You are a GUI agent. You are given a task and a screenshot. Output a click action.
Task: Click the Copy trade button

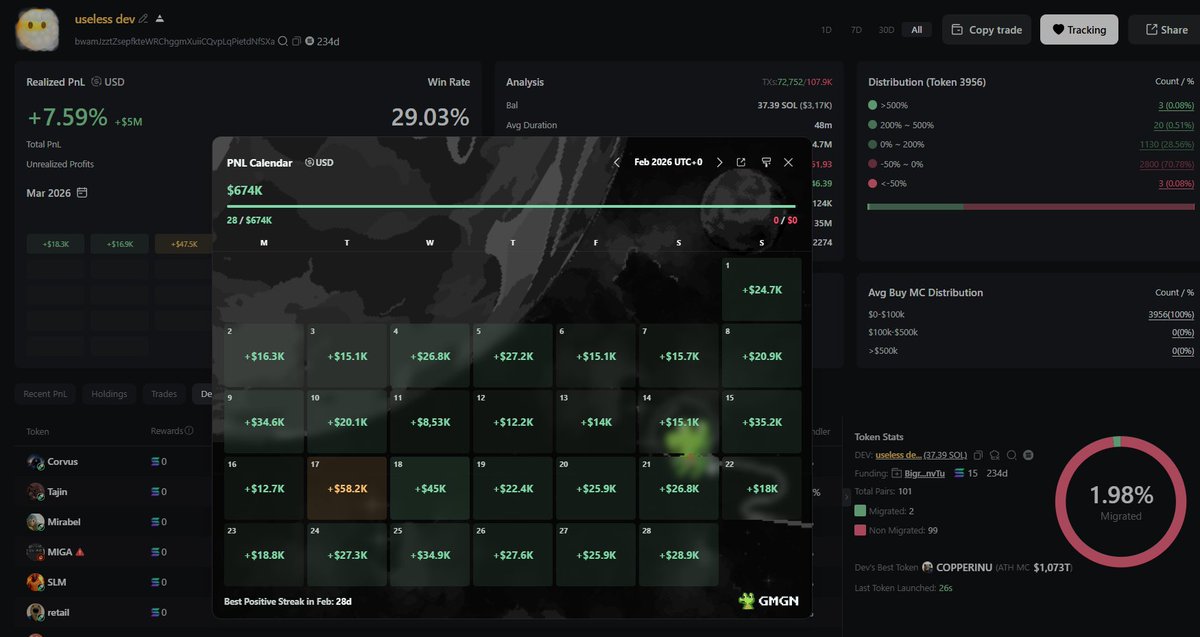[986, 30]
